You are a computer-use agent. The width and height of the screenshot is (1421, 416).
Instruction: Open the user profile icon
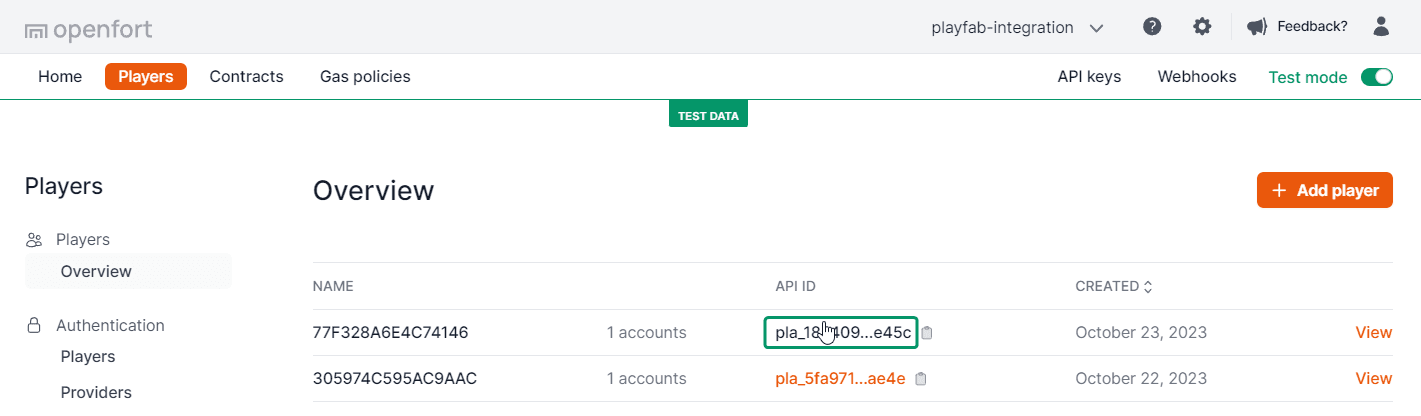click(1381, 27)
